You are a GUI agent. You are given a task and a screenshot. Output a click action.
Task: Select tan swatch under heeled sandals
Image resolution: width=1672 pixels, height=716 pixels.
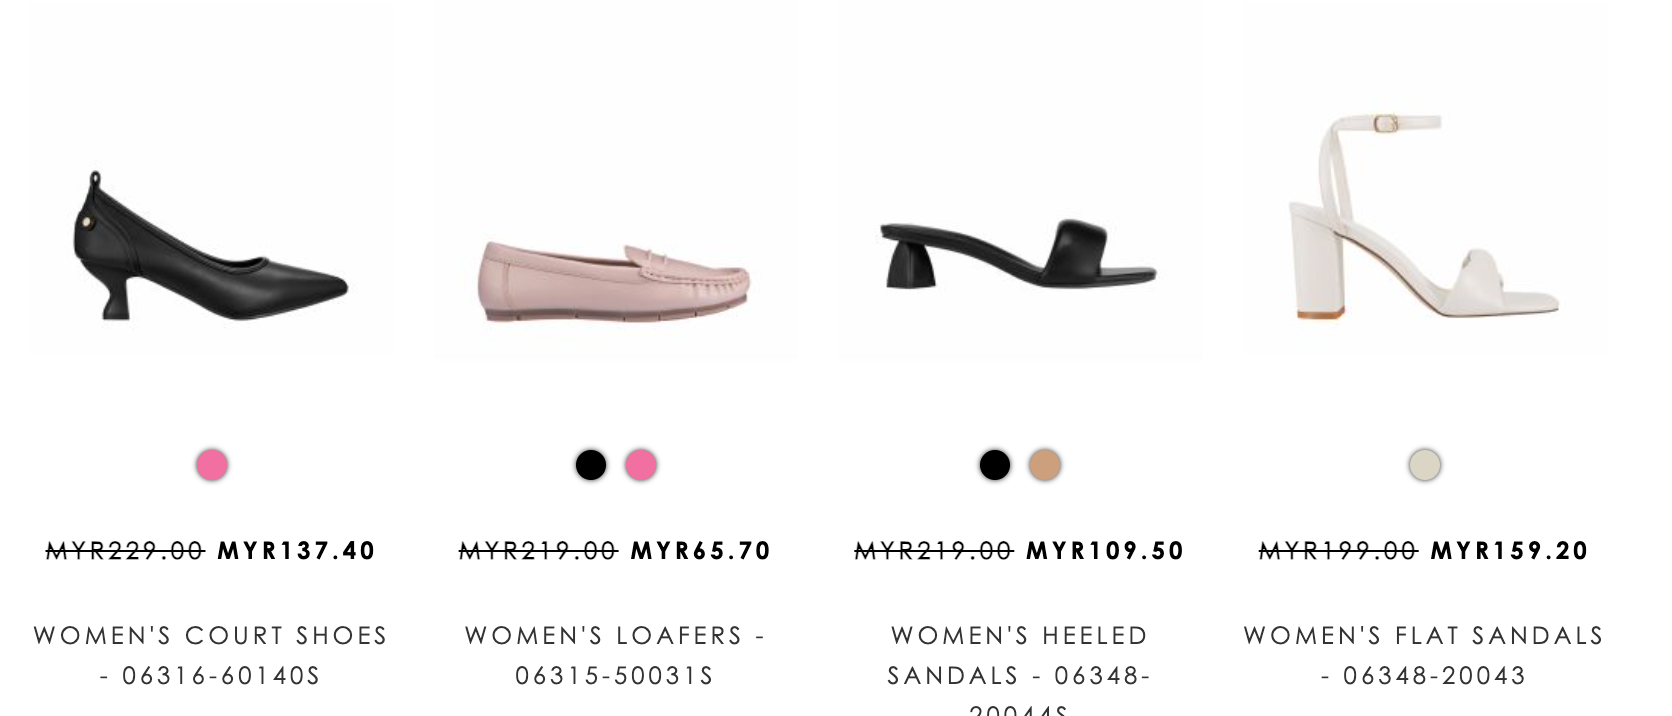(x=1045, y=465)
